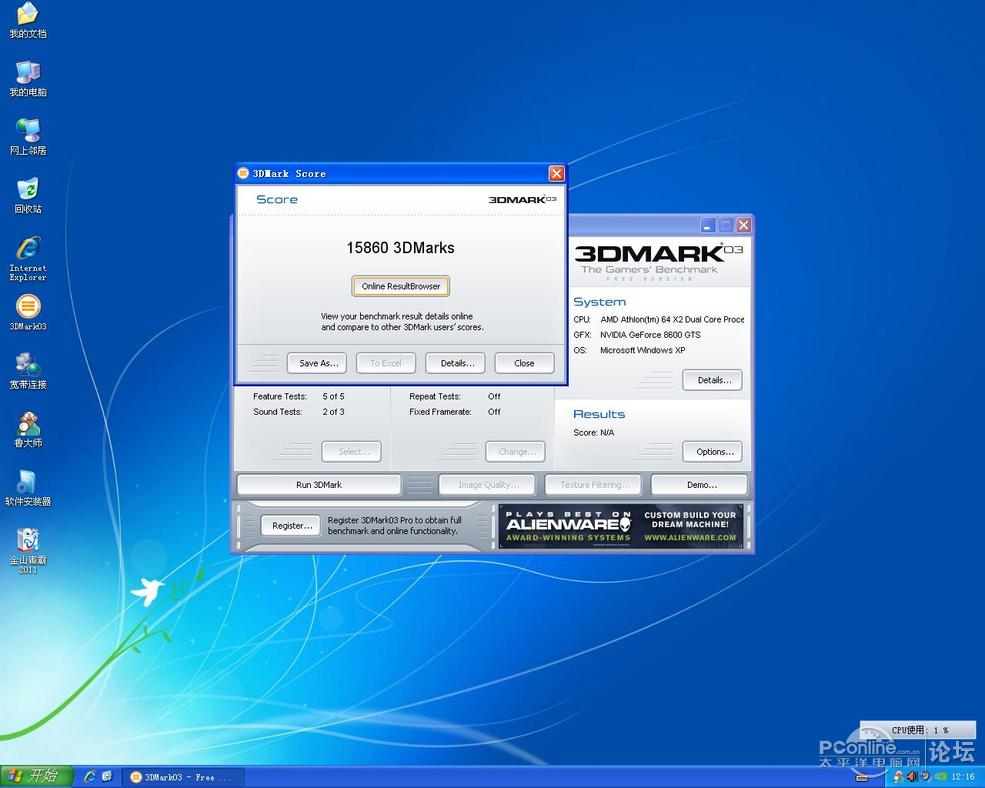
Task: Click the Run 3DMark button
Action: 318,485
